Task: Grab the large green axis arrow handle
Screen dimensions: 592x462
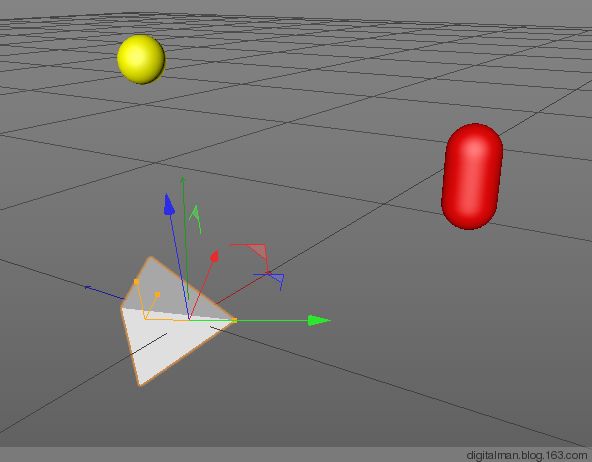Action: [x=319, y=321]
